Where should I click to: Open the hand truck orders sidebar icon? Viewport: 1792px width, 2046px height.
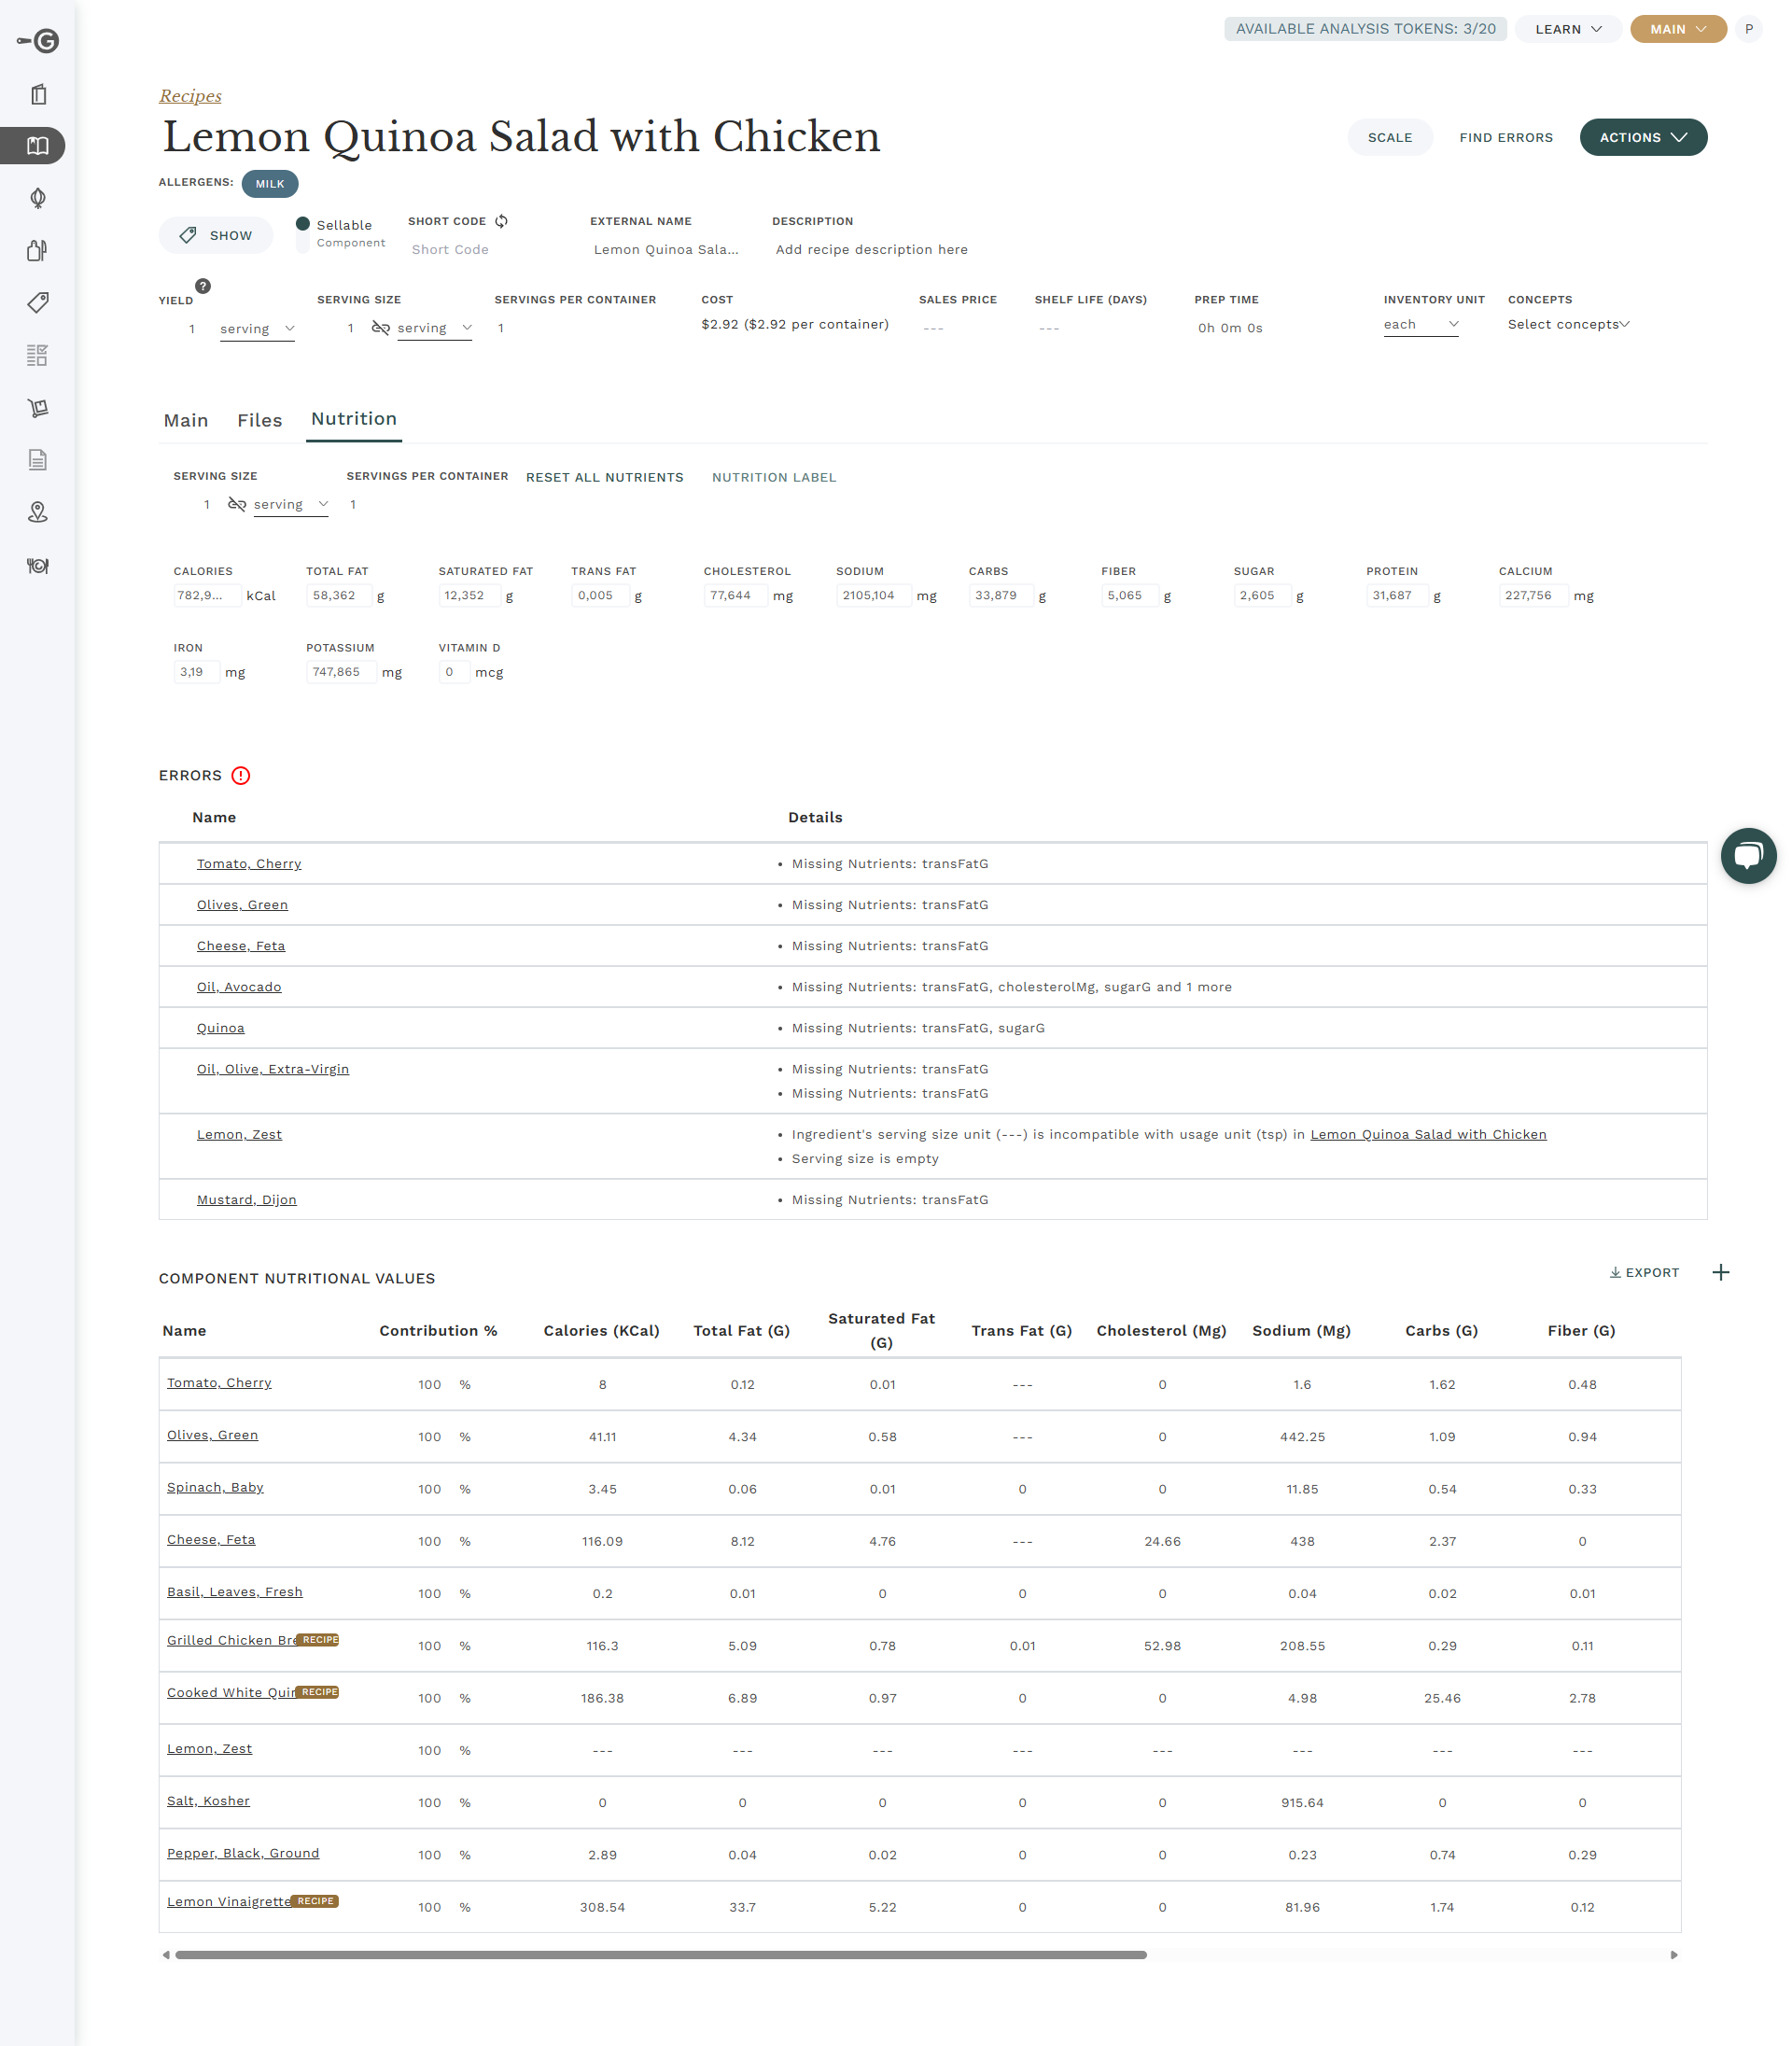[x=38, y=407]
